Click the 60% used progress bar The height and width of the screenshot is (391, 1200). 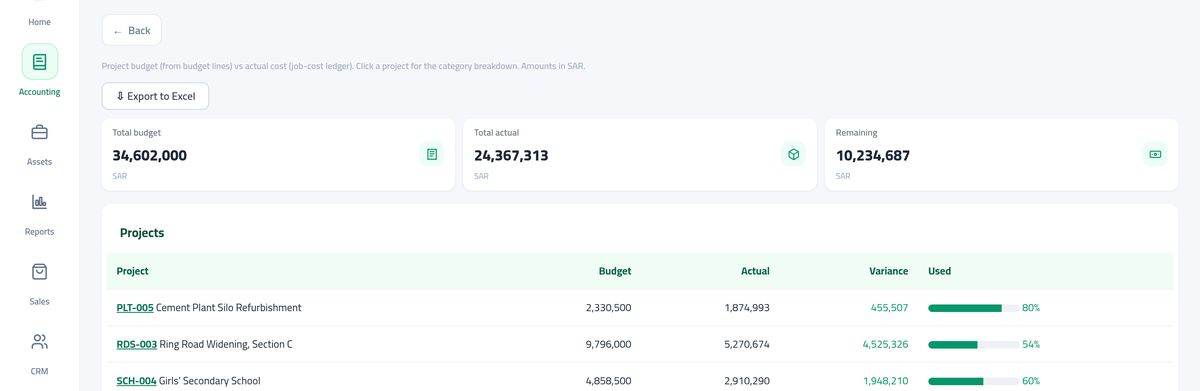973,381
